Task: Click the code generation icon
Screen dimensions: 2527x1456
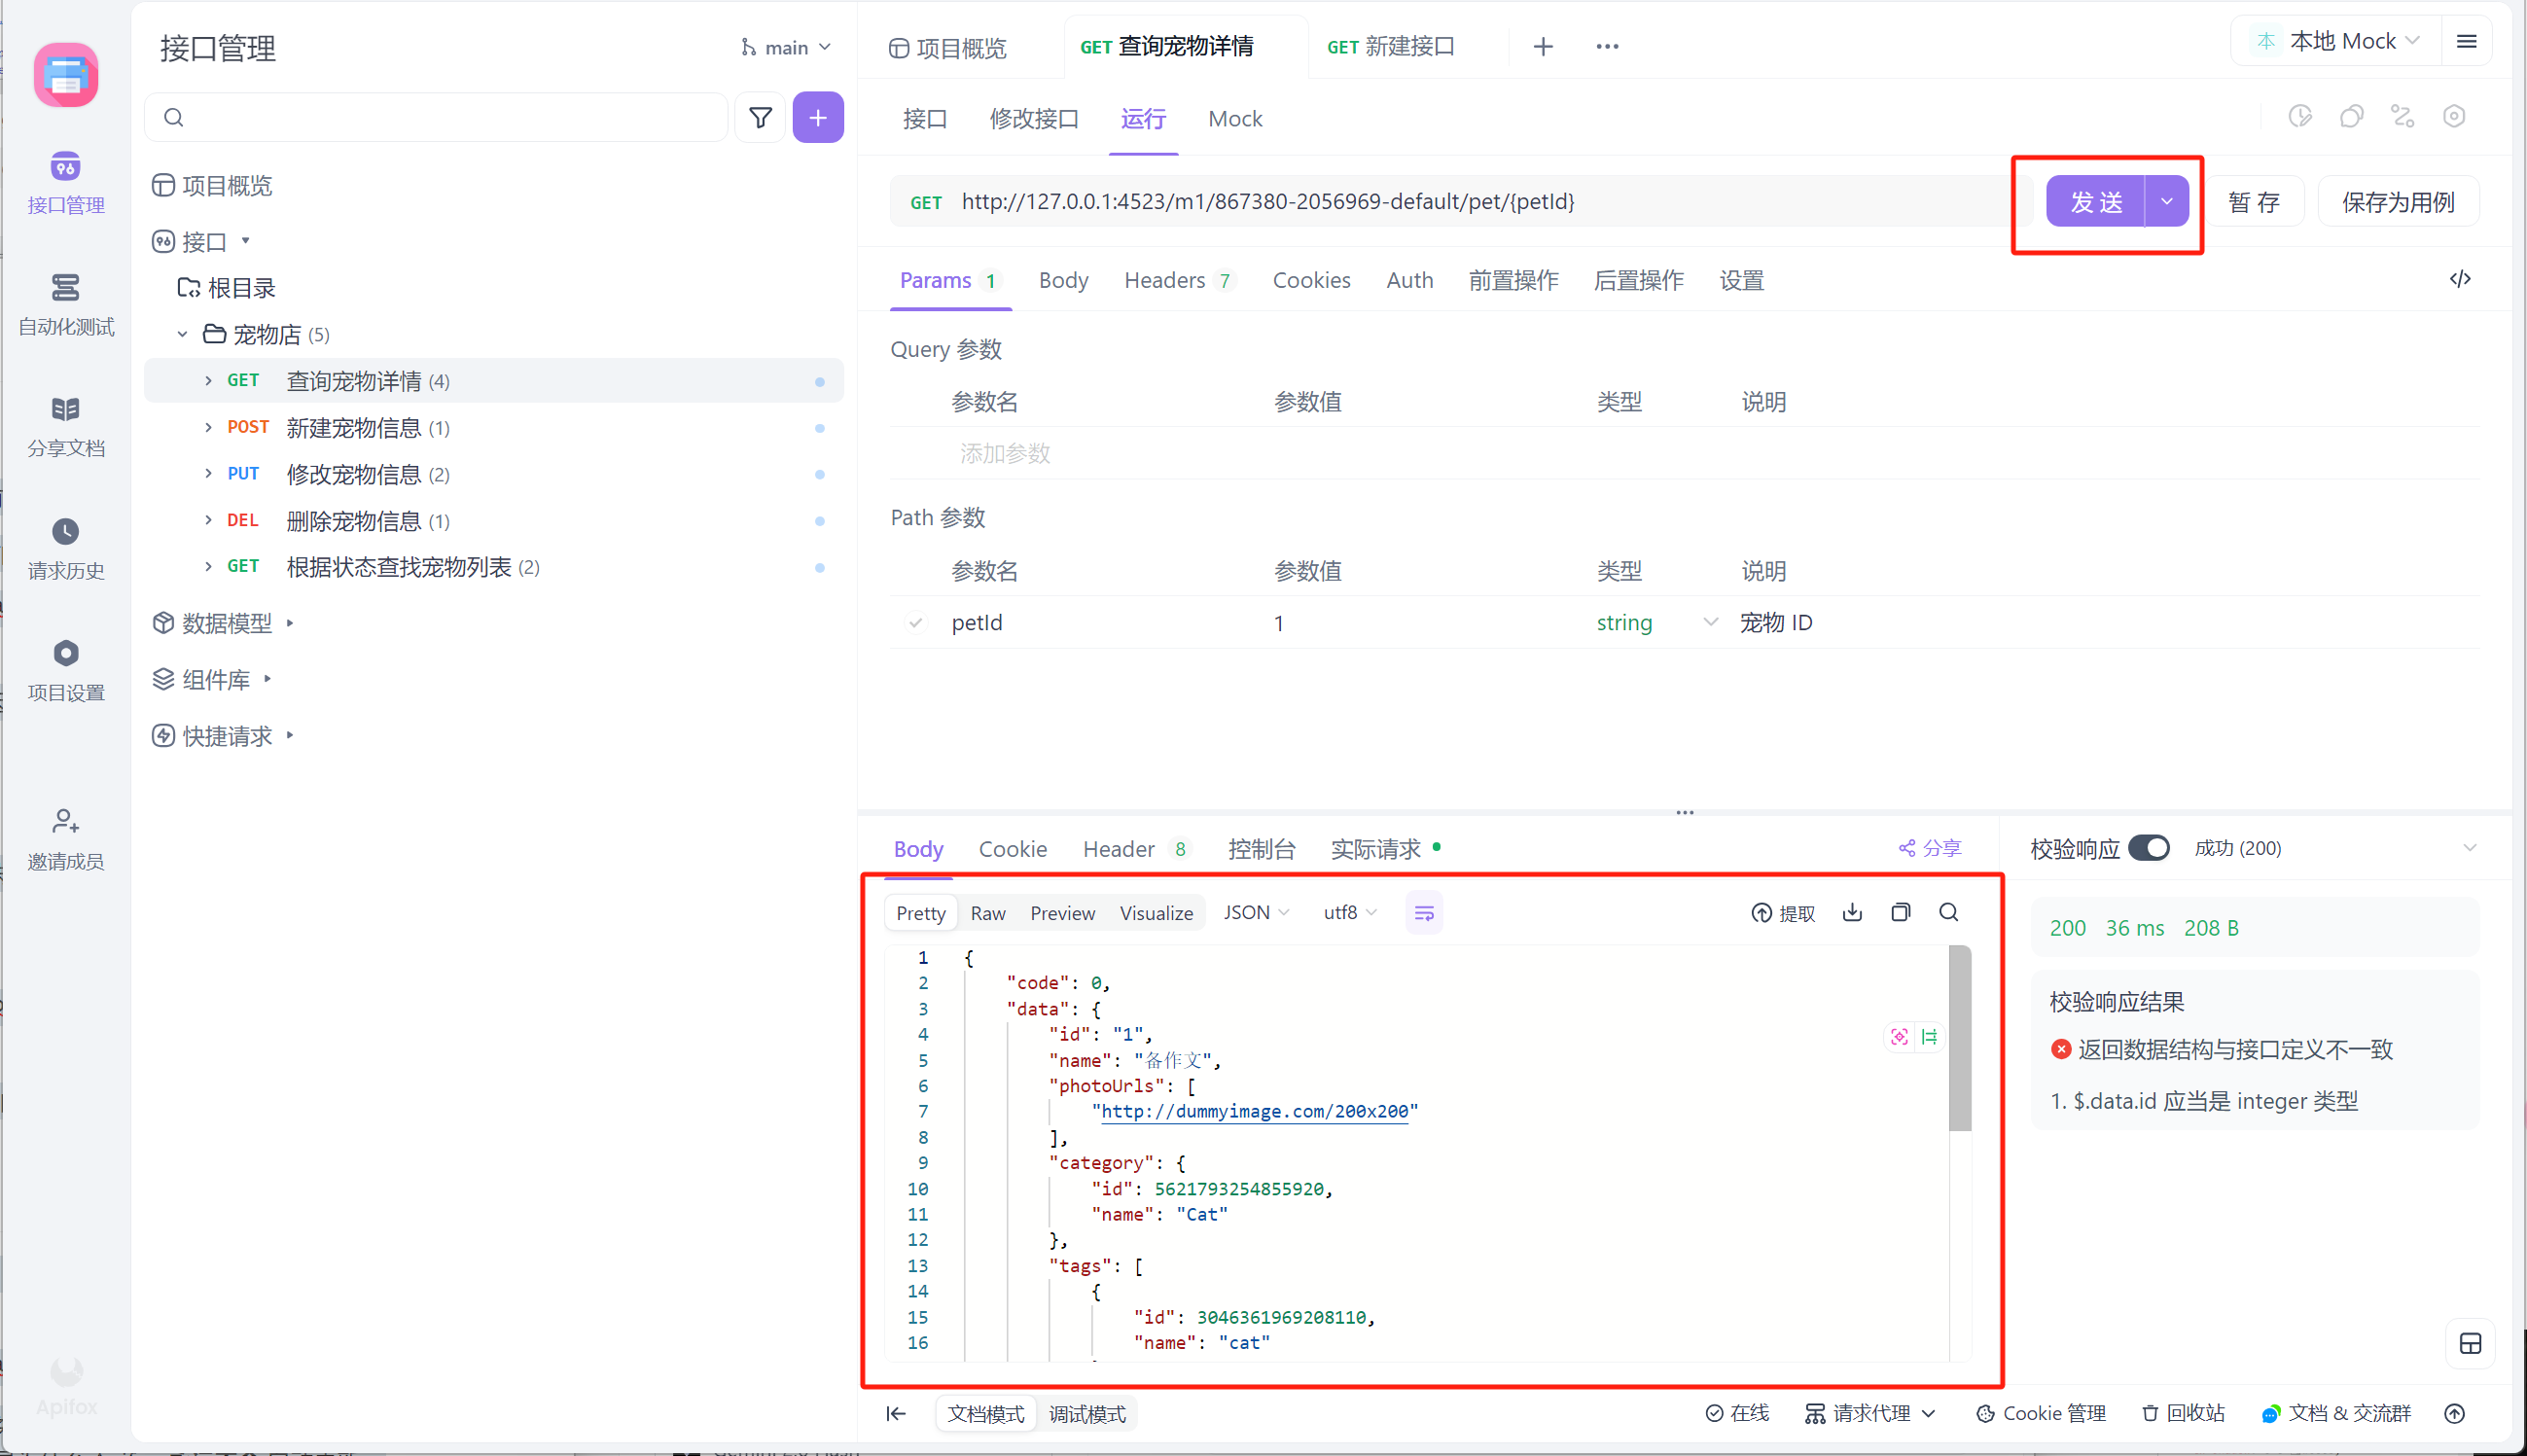Action: 2460,279
